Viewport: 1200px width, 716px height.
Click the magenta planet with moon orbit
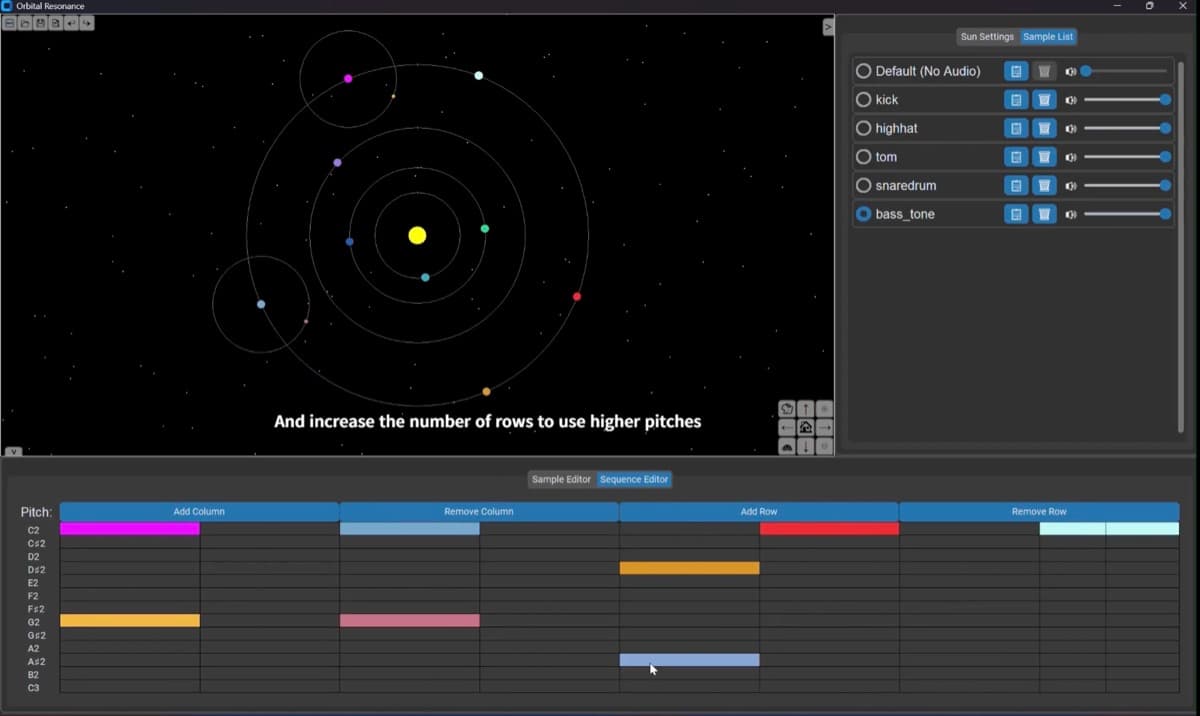(x=348, y=78)
